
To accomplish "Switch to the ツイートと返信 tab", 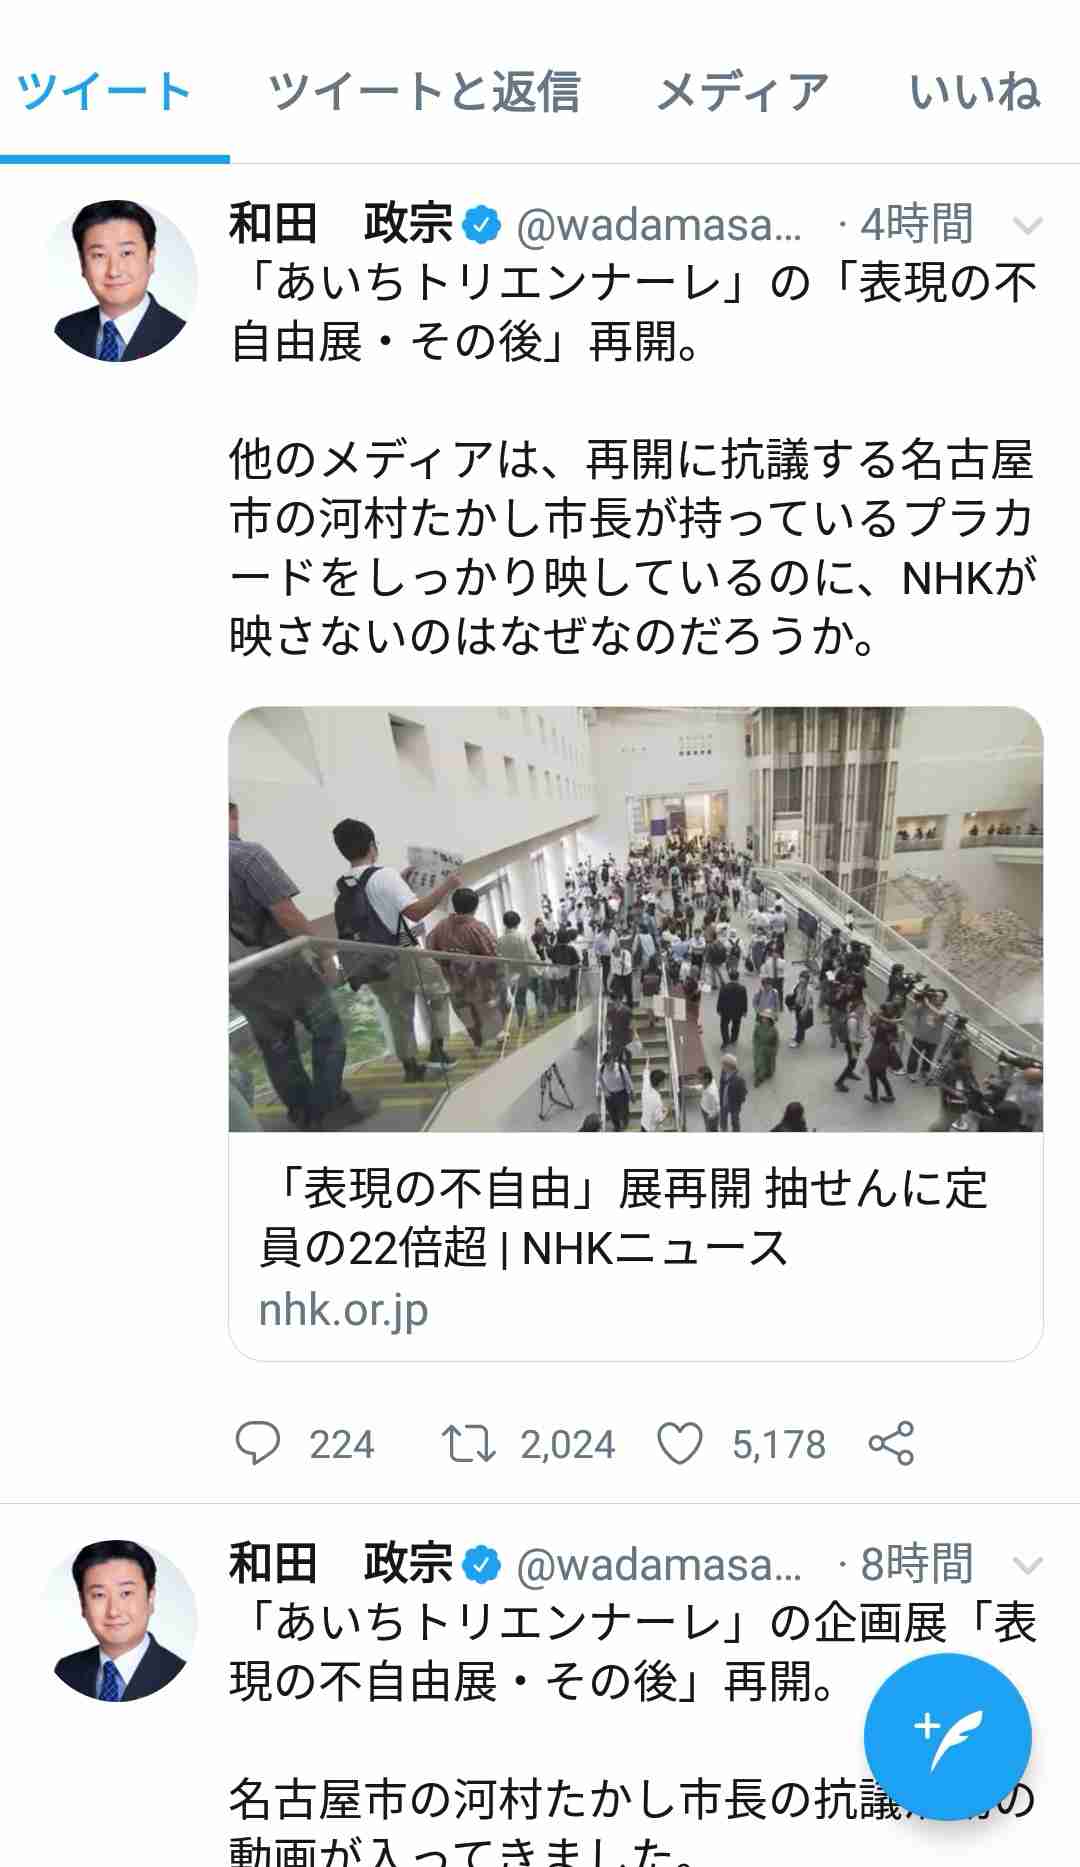I will coord(424,92).
